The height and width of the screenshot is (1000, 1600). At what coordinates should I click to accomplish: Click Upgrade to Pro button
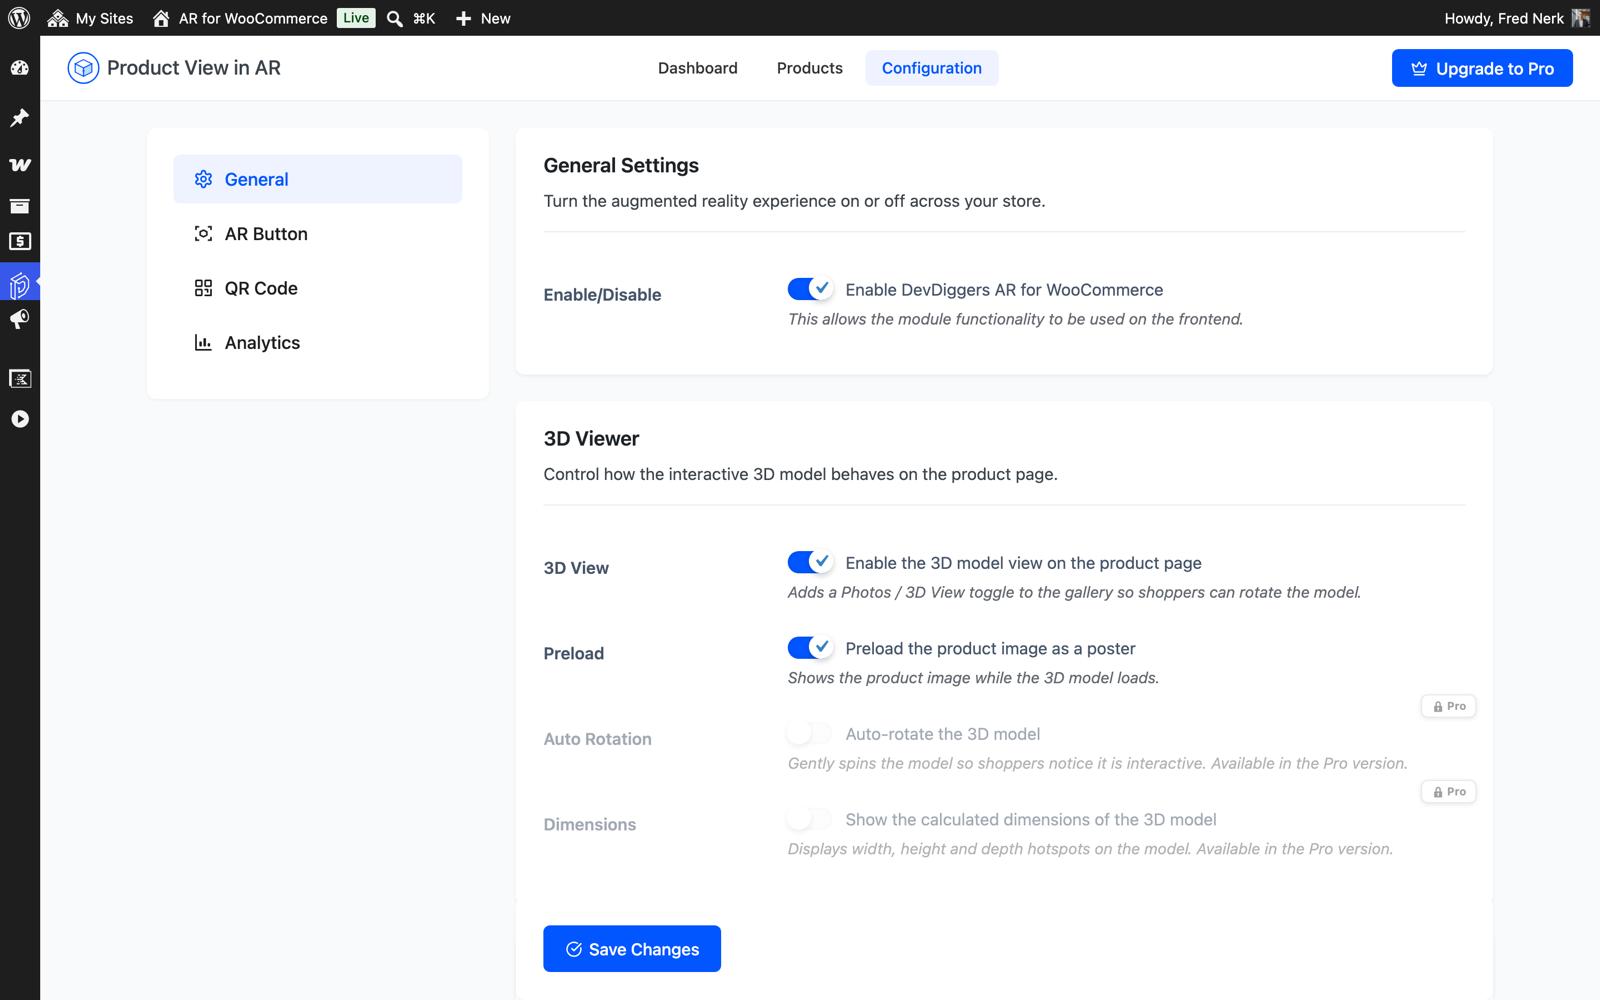(1482, 68)
